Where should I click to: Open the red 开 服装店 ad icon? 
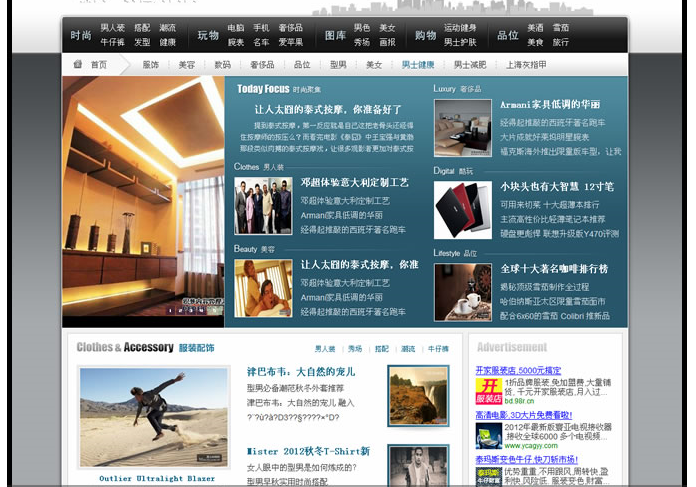point(489,391)
